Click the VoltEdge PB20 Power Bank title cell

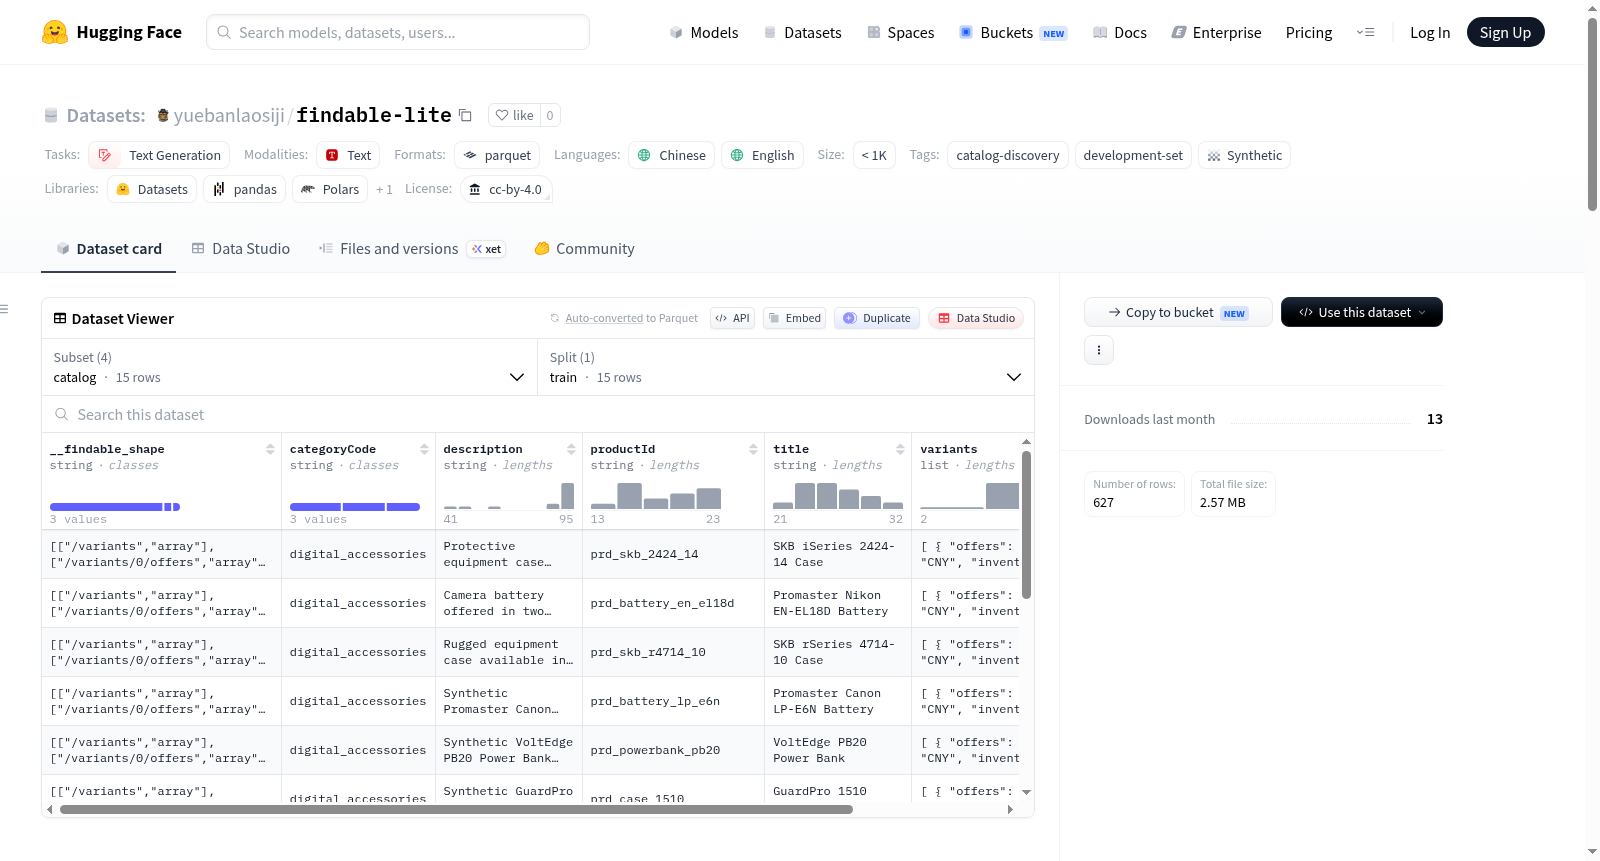tap(838, 750)
